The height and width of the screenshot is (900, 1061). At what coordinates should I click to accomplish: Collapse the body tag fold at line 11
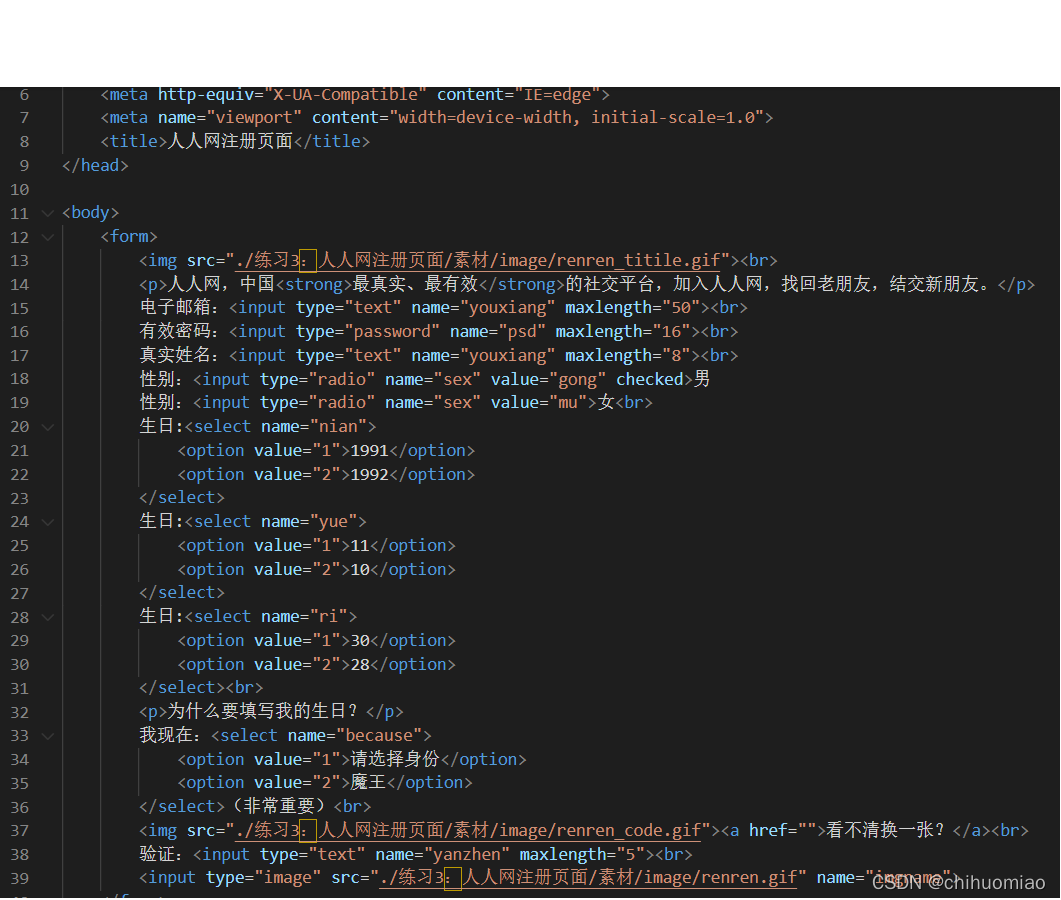click(47, 213)
